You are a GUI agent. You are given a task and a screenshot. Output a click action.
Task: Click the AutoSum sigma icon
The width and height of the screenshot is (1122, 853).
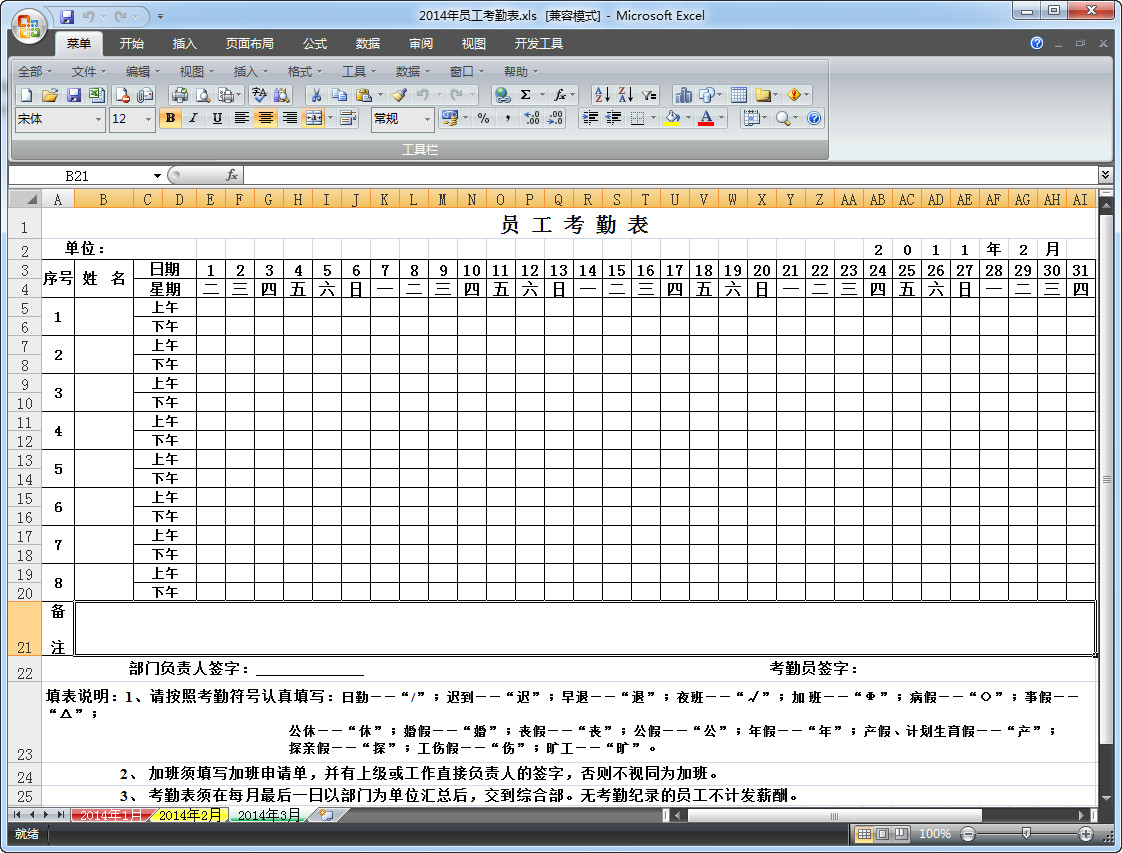525,94
